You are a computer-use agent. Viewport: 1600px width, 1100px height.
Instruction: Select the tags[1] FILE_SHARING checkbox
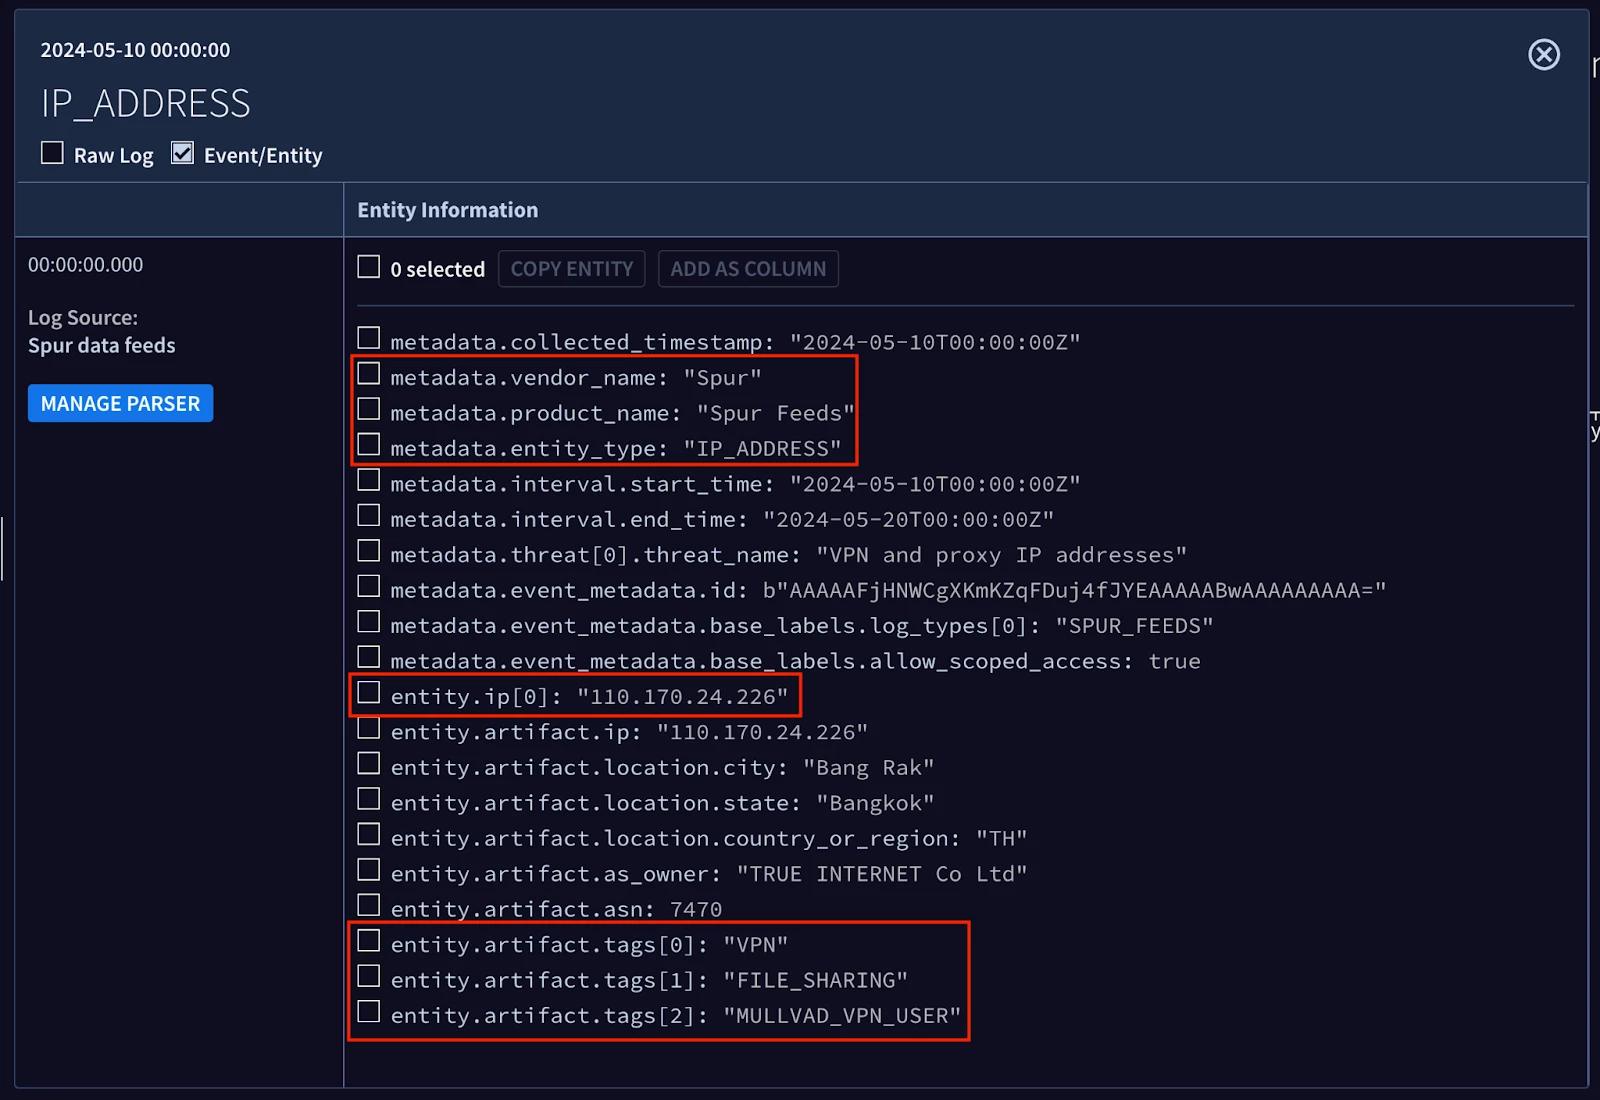(x=369, y=976)
